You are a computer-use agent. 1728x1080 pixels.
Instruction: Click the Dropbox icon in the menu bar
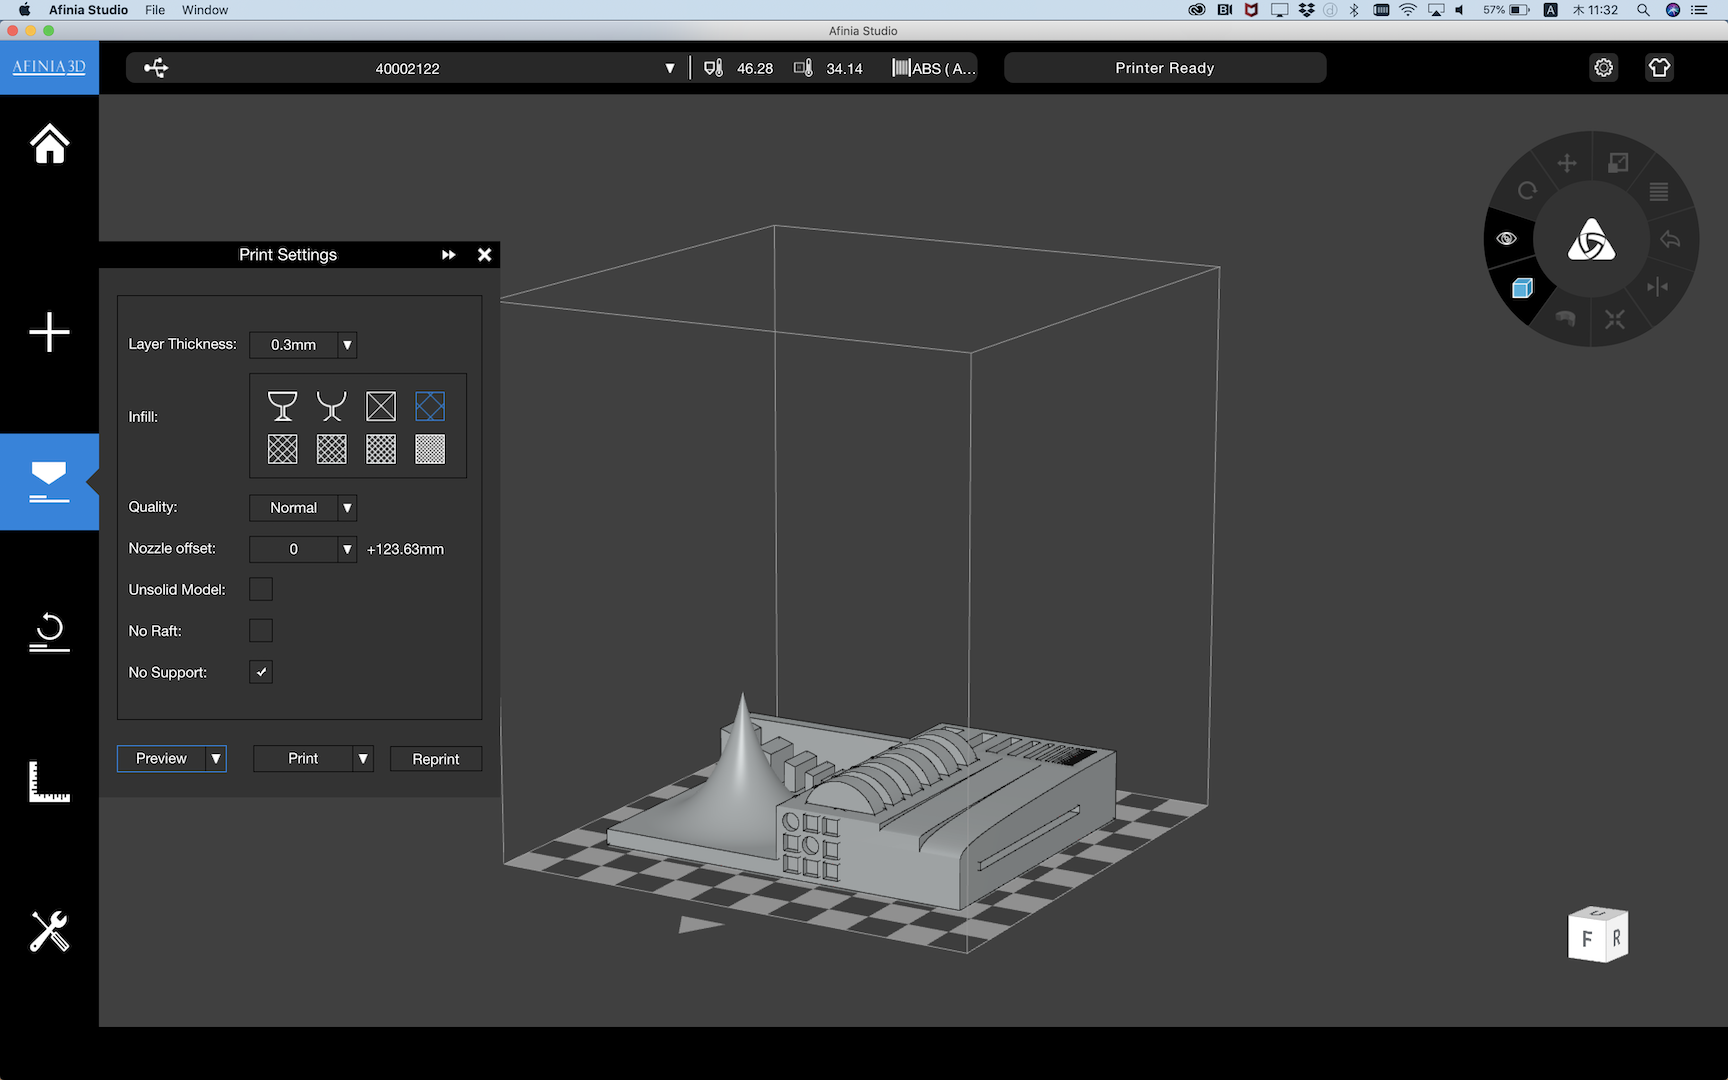1306,10
